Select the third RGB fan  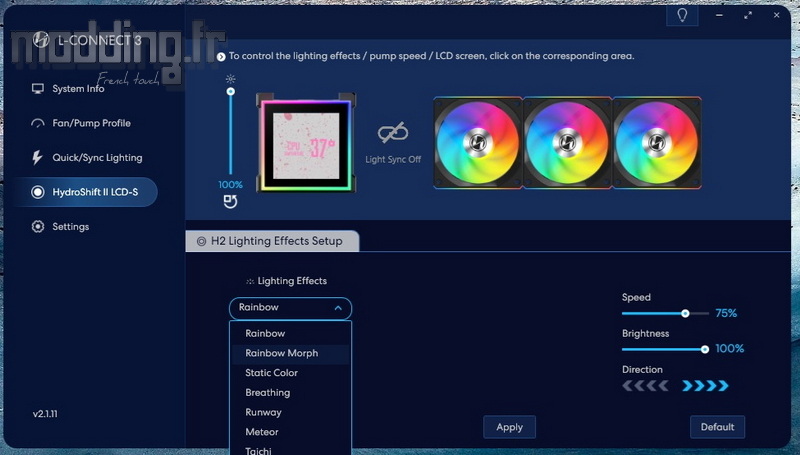tap(656, 142)
